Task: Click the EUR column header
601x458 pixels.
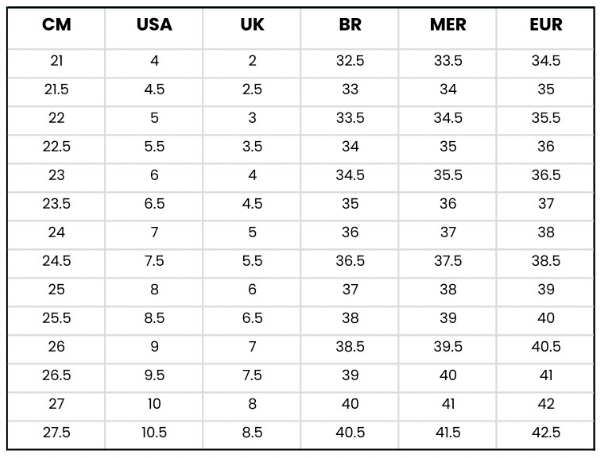Action: (546, 25)
